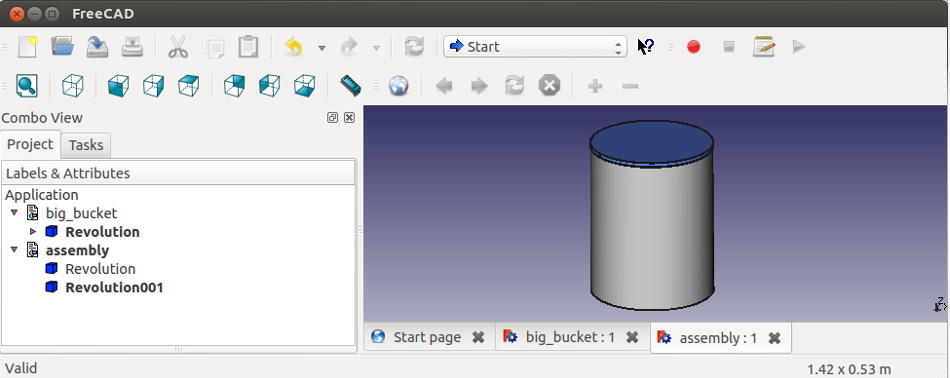The width and height of the screenshot is (950, 378).
Task: Start macro recording with red dot
Action: click(x=694, y=47)
